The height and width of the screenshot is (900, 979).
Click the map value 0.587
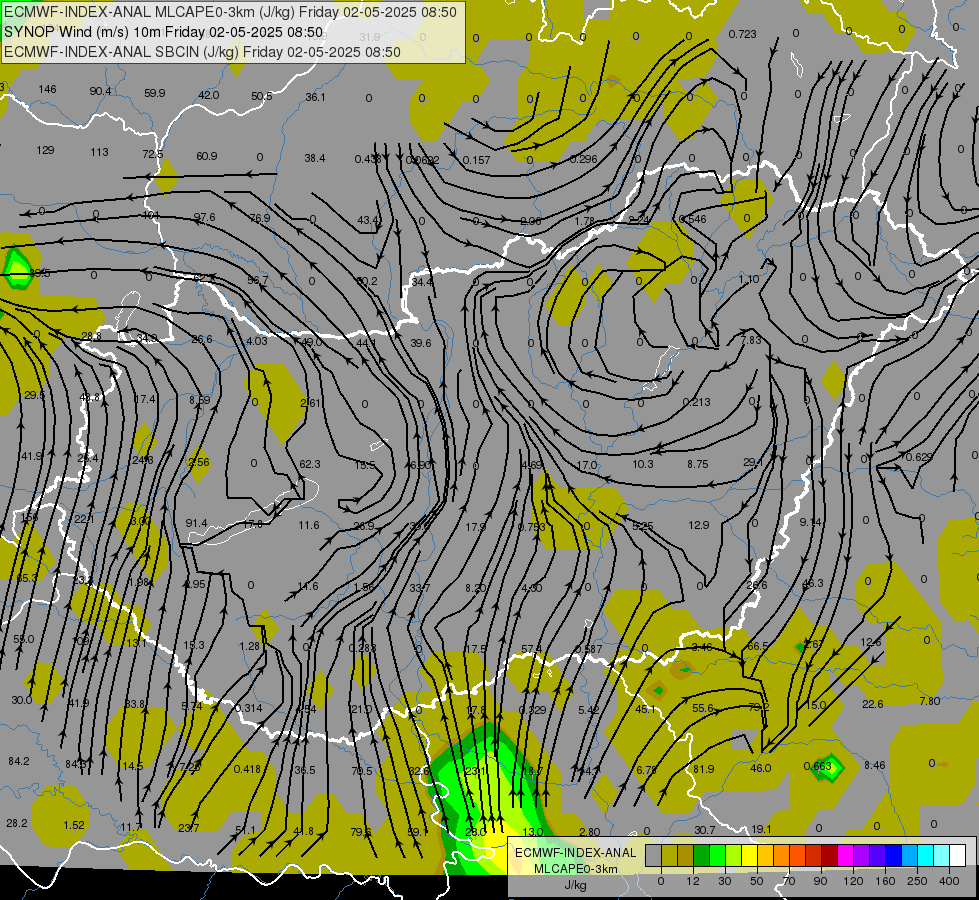(588, 649)
